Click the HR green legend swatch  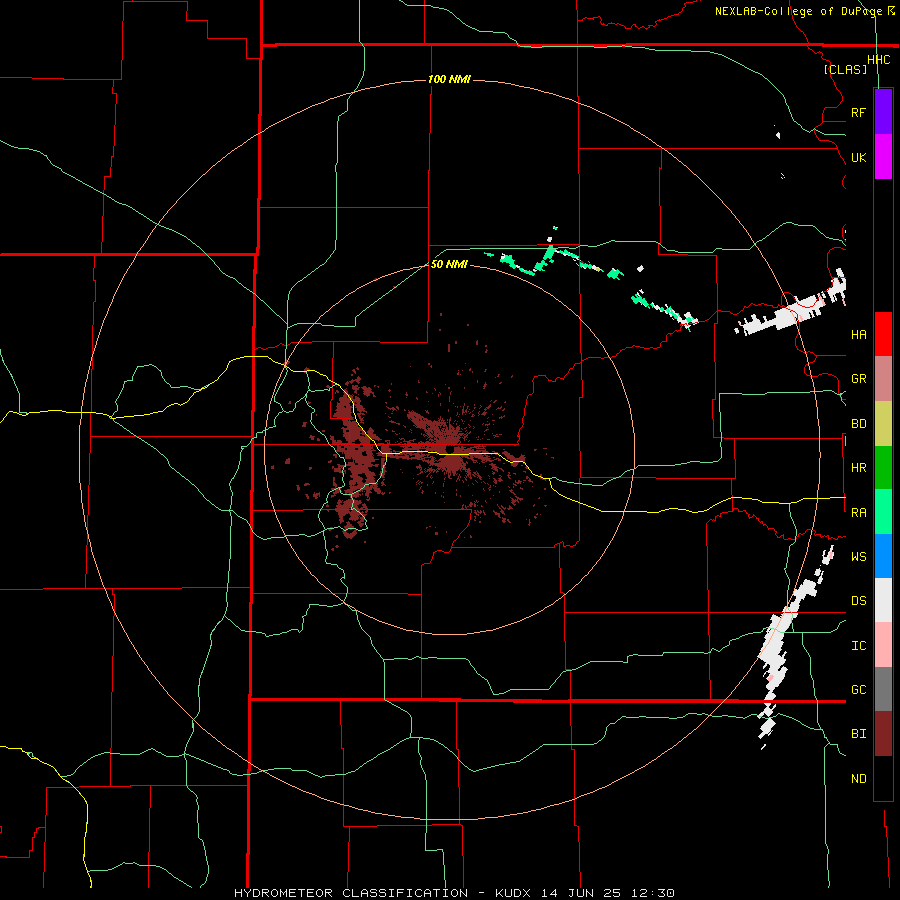(x=883, y=468)
